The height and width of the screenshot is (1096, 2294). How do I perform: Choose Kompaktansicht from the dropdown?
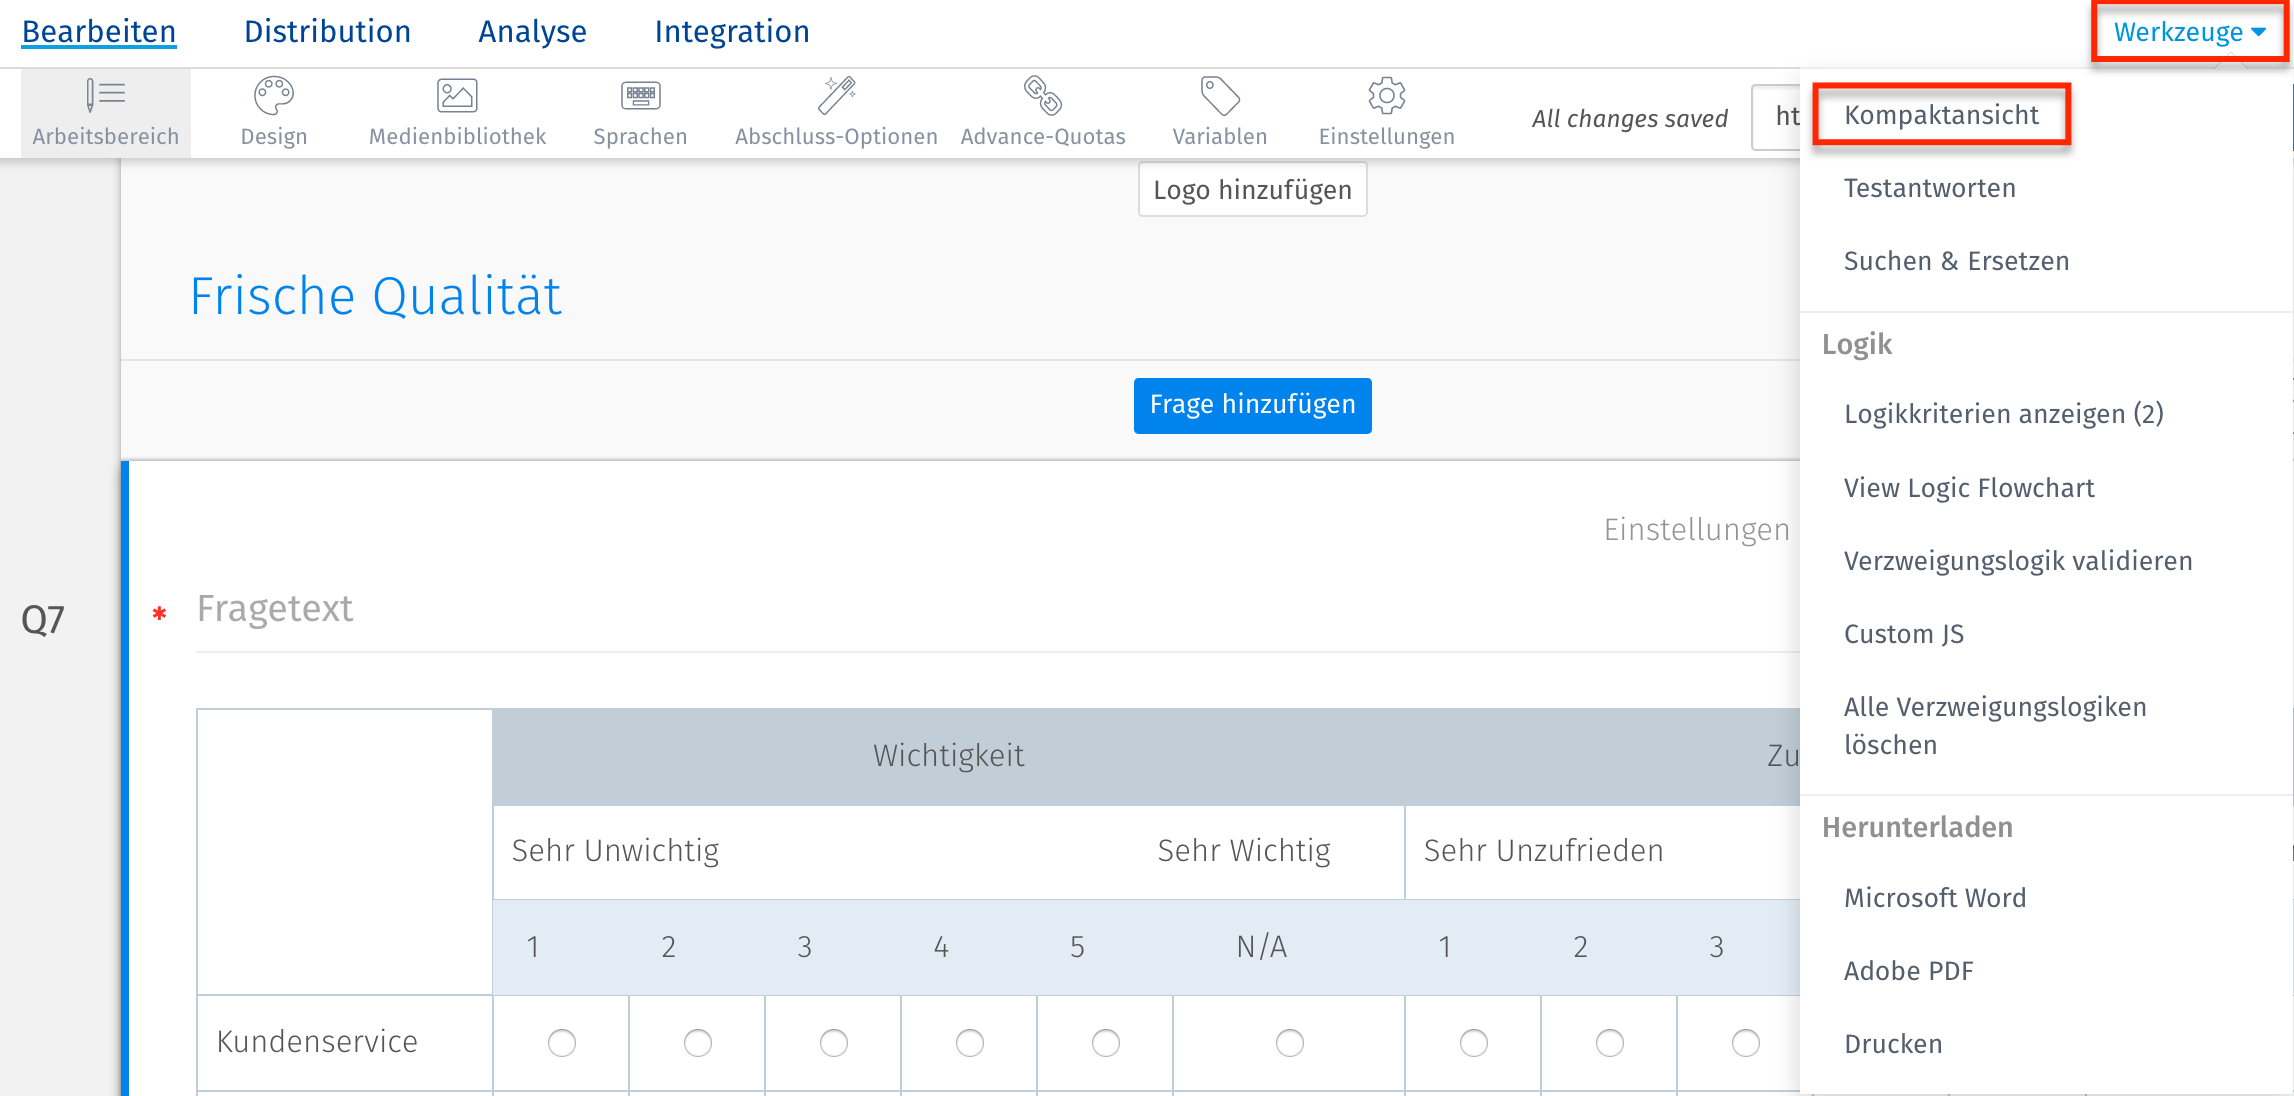point(1940,115)
